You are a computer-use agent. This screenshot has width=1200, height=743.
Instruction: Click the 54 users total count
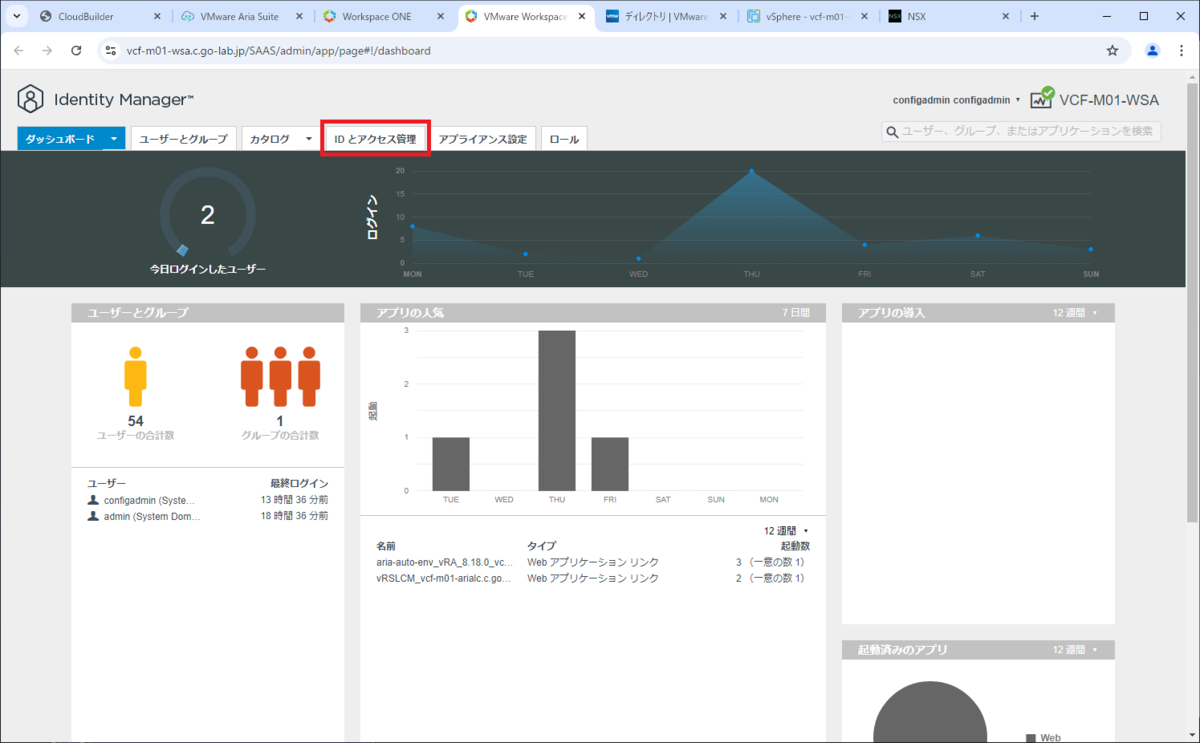[x=136, y=421]
